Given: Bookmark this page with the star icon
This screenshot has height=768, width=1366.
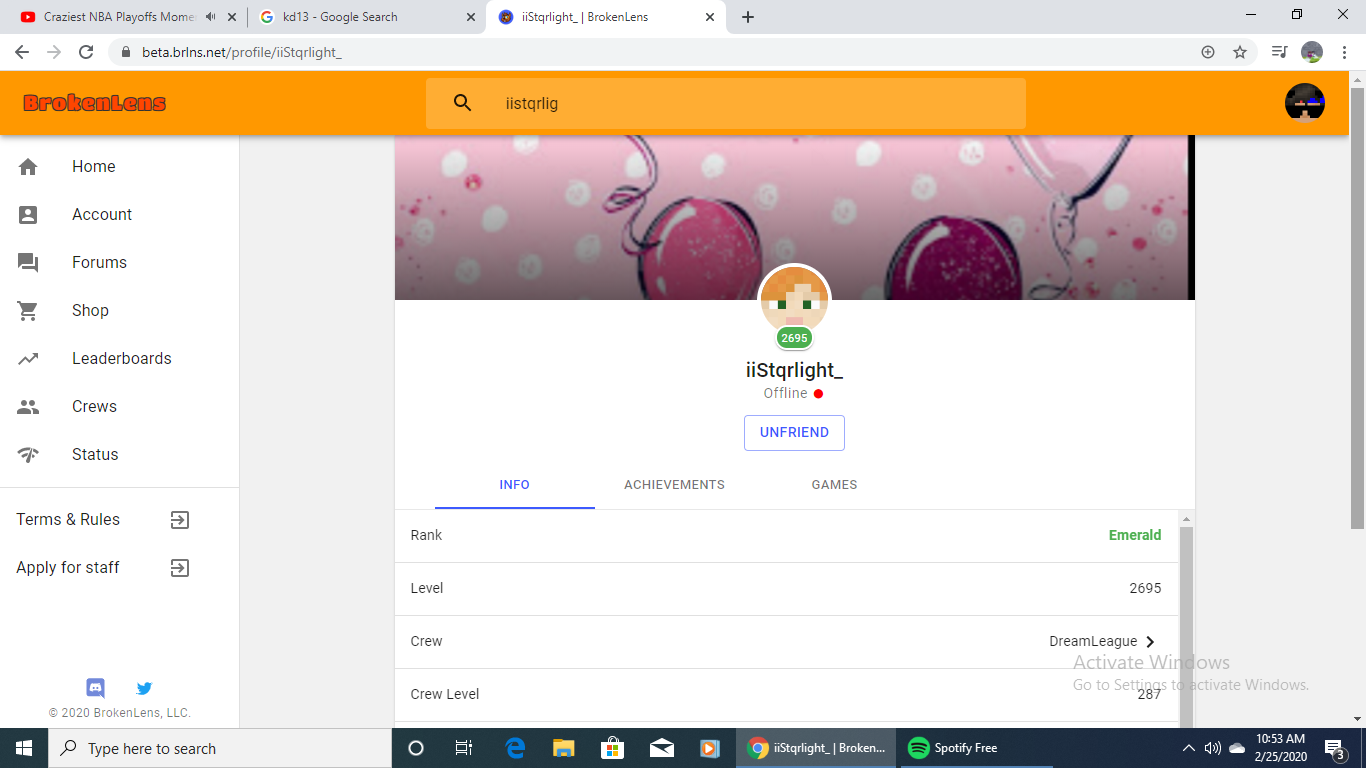Looking at the screenshot, I should pyautogui.click(x=1240, y=52).
